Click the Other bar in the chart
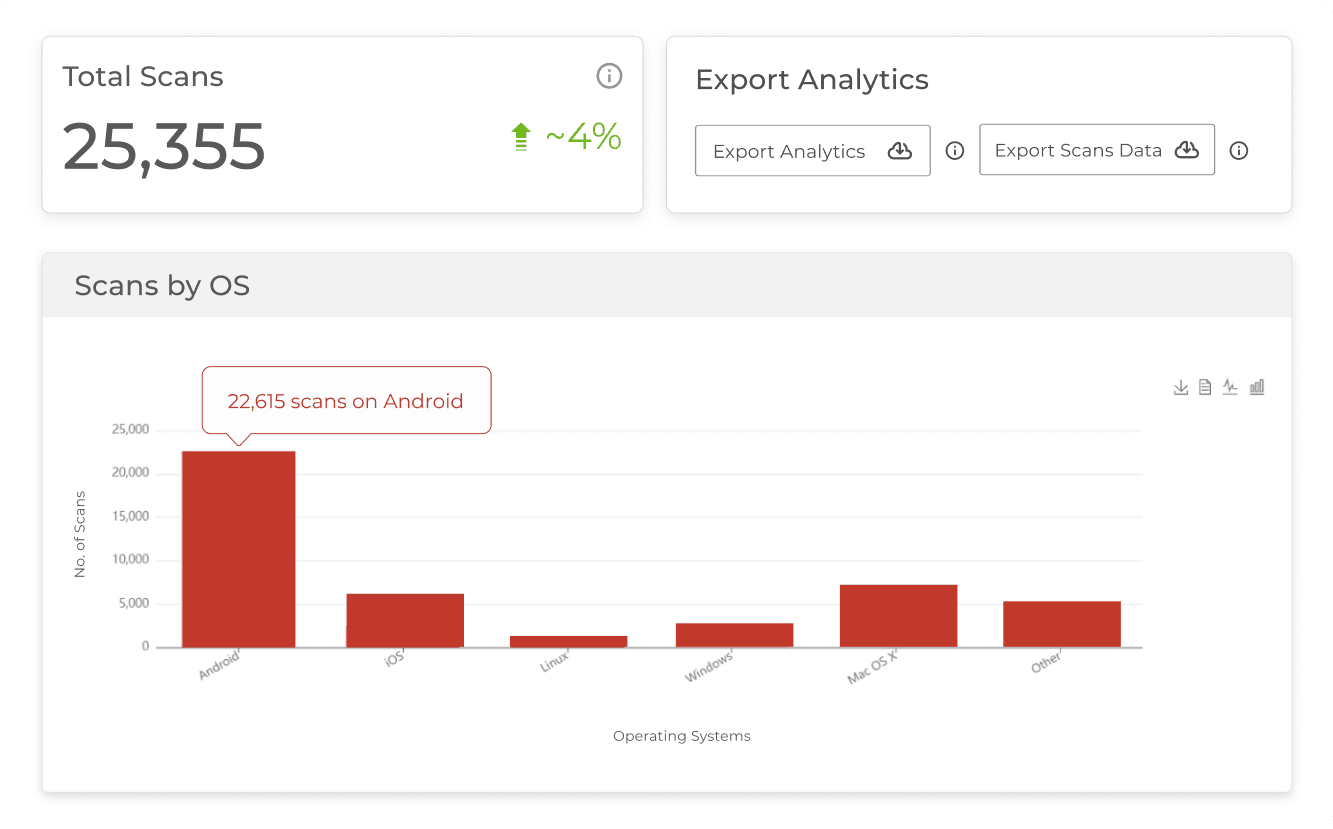 [1061, 624]
